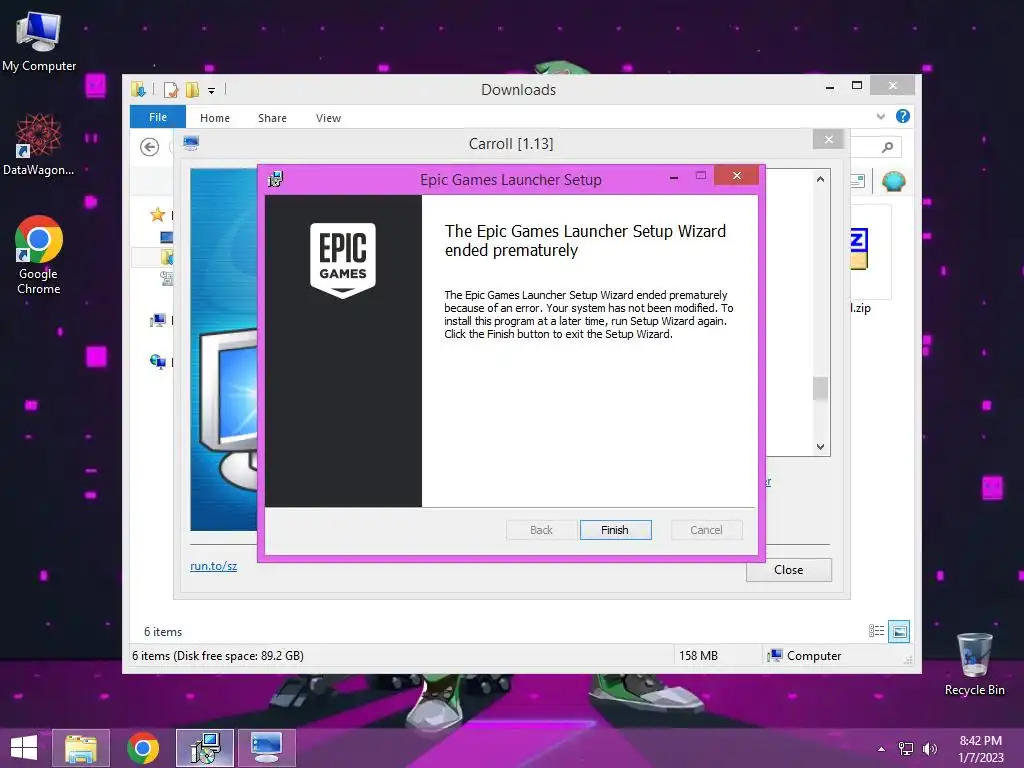This screenshot has width=1024, height=768.
Task: Click the monitor icon in Carroll title bar
Action: tap(191, 143)
